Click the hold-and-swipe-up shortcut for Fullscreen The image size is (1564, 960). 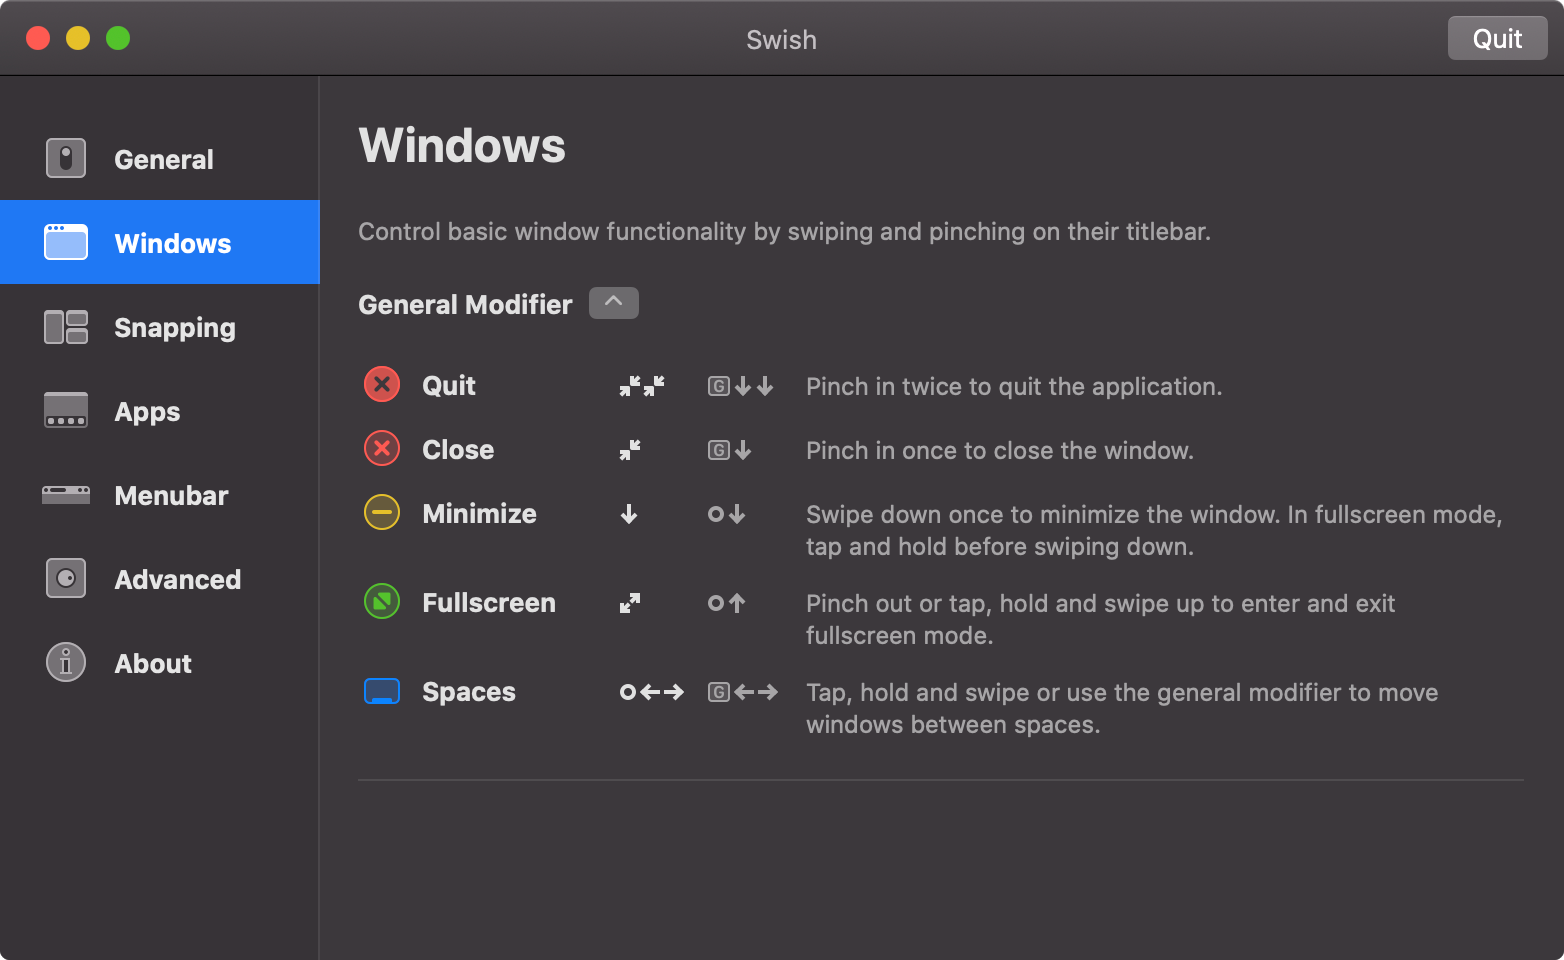(x=727, y=603)
